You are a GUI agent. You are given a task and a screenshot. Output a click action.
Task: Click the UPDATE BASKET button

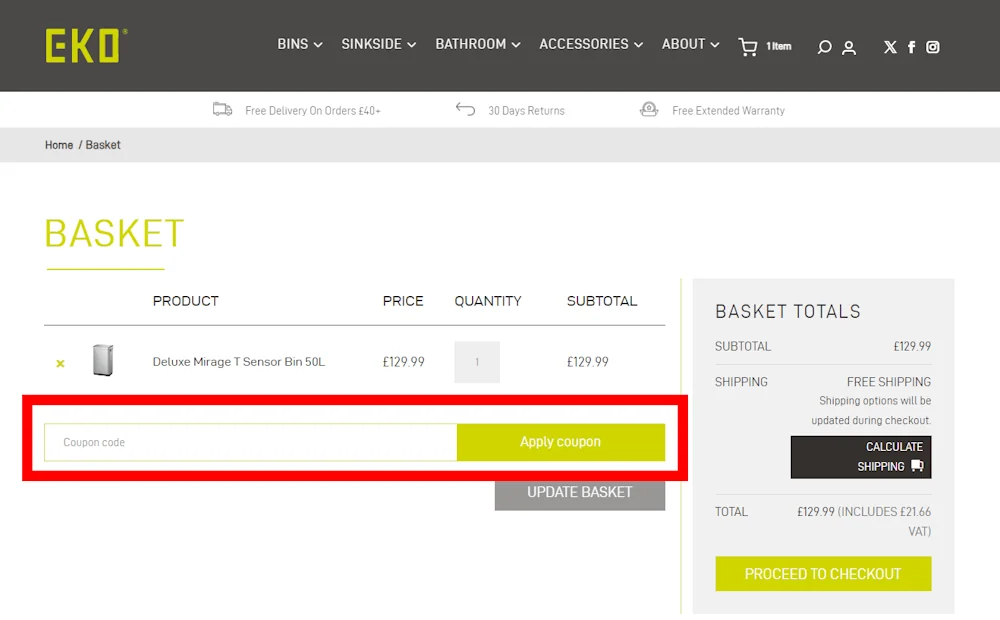[x=580, y=492]
